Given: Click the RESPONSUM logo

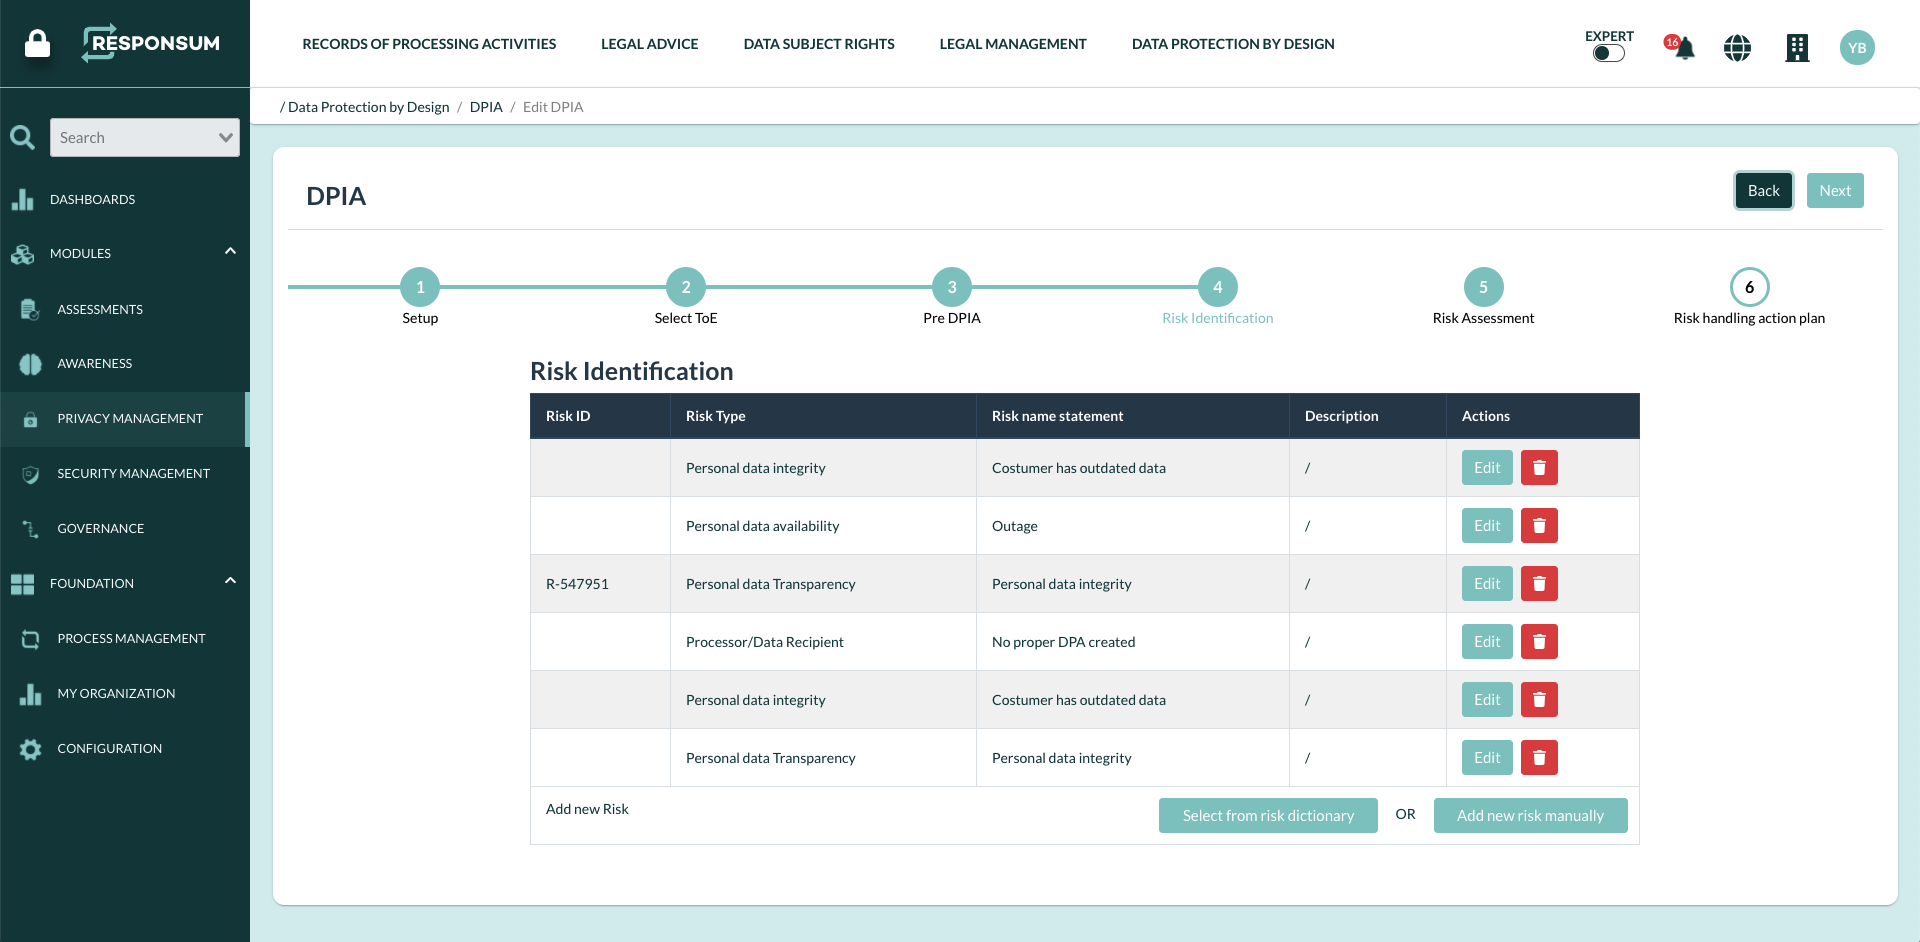Looking at the screenshot, I should (151, 44).
